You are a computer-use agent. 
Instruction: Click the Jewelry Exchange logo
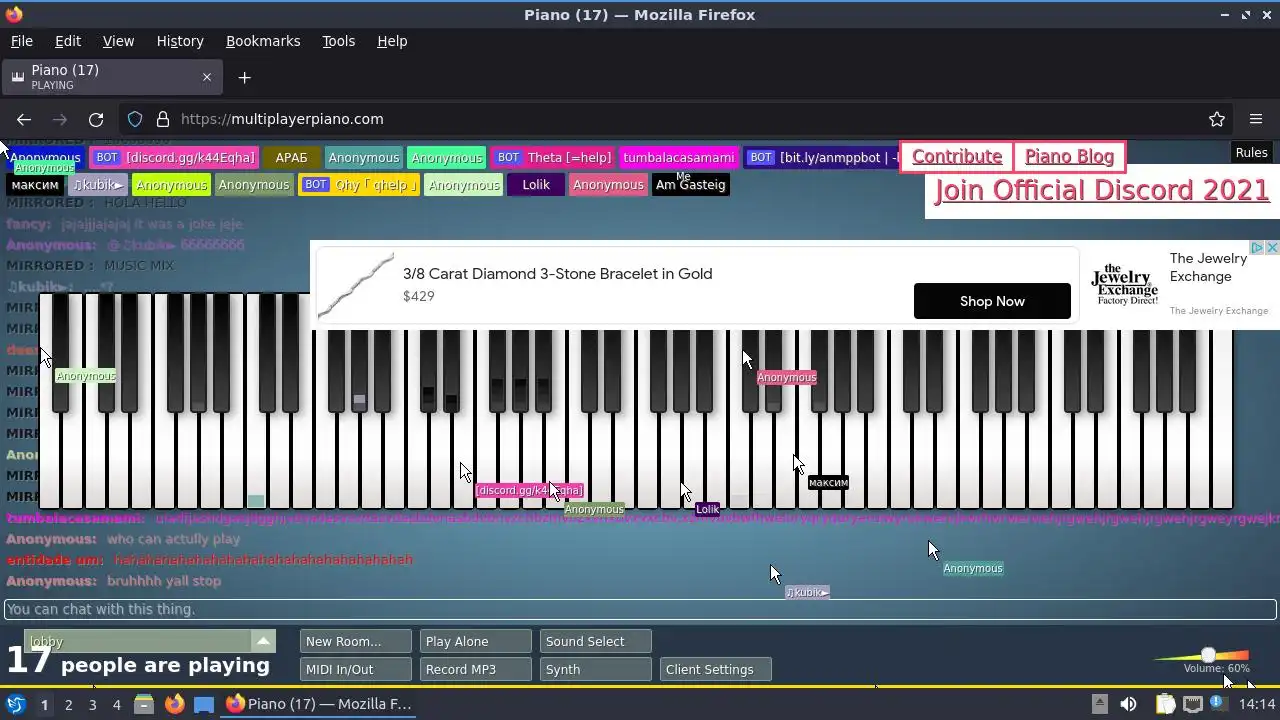click(x=1123, y=285)
